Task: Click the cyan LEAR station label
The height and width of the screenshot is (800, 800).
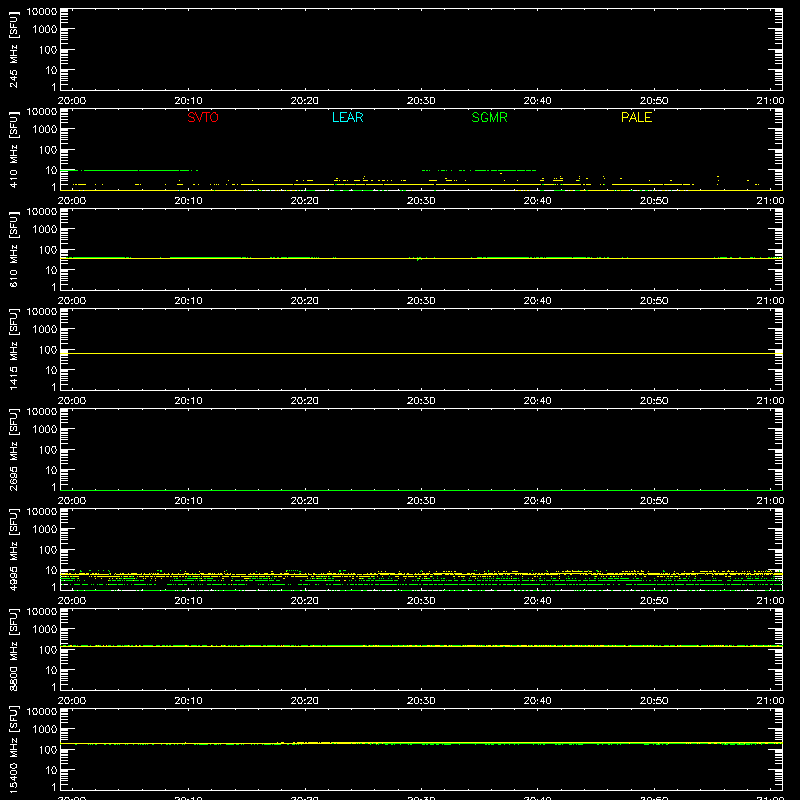Action: point(347,117)
